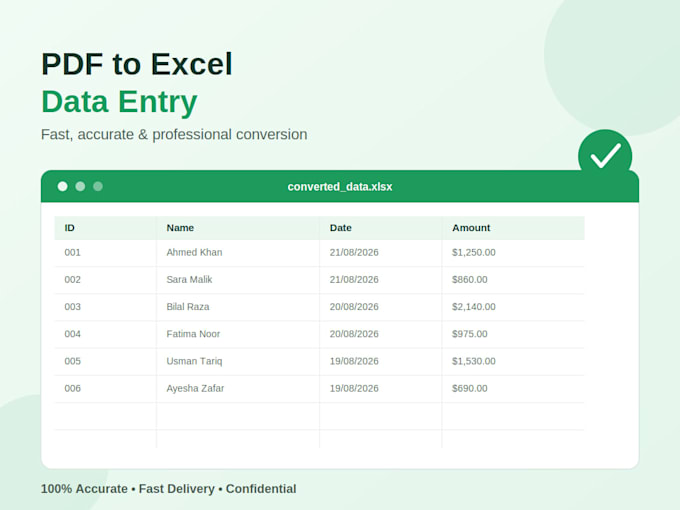The width and height of the screenshot is (680, 510).
Task: Select the Ahmed Khan name cell
Action: pos(238,252)
